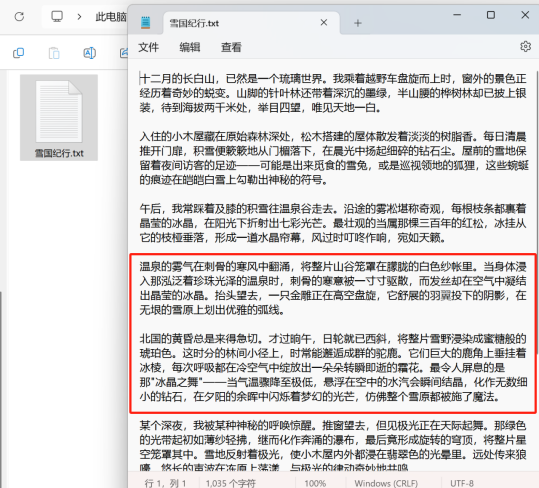Select the 雪国纪行.txt tab in Notepad
539x488 pixels.
251,23
